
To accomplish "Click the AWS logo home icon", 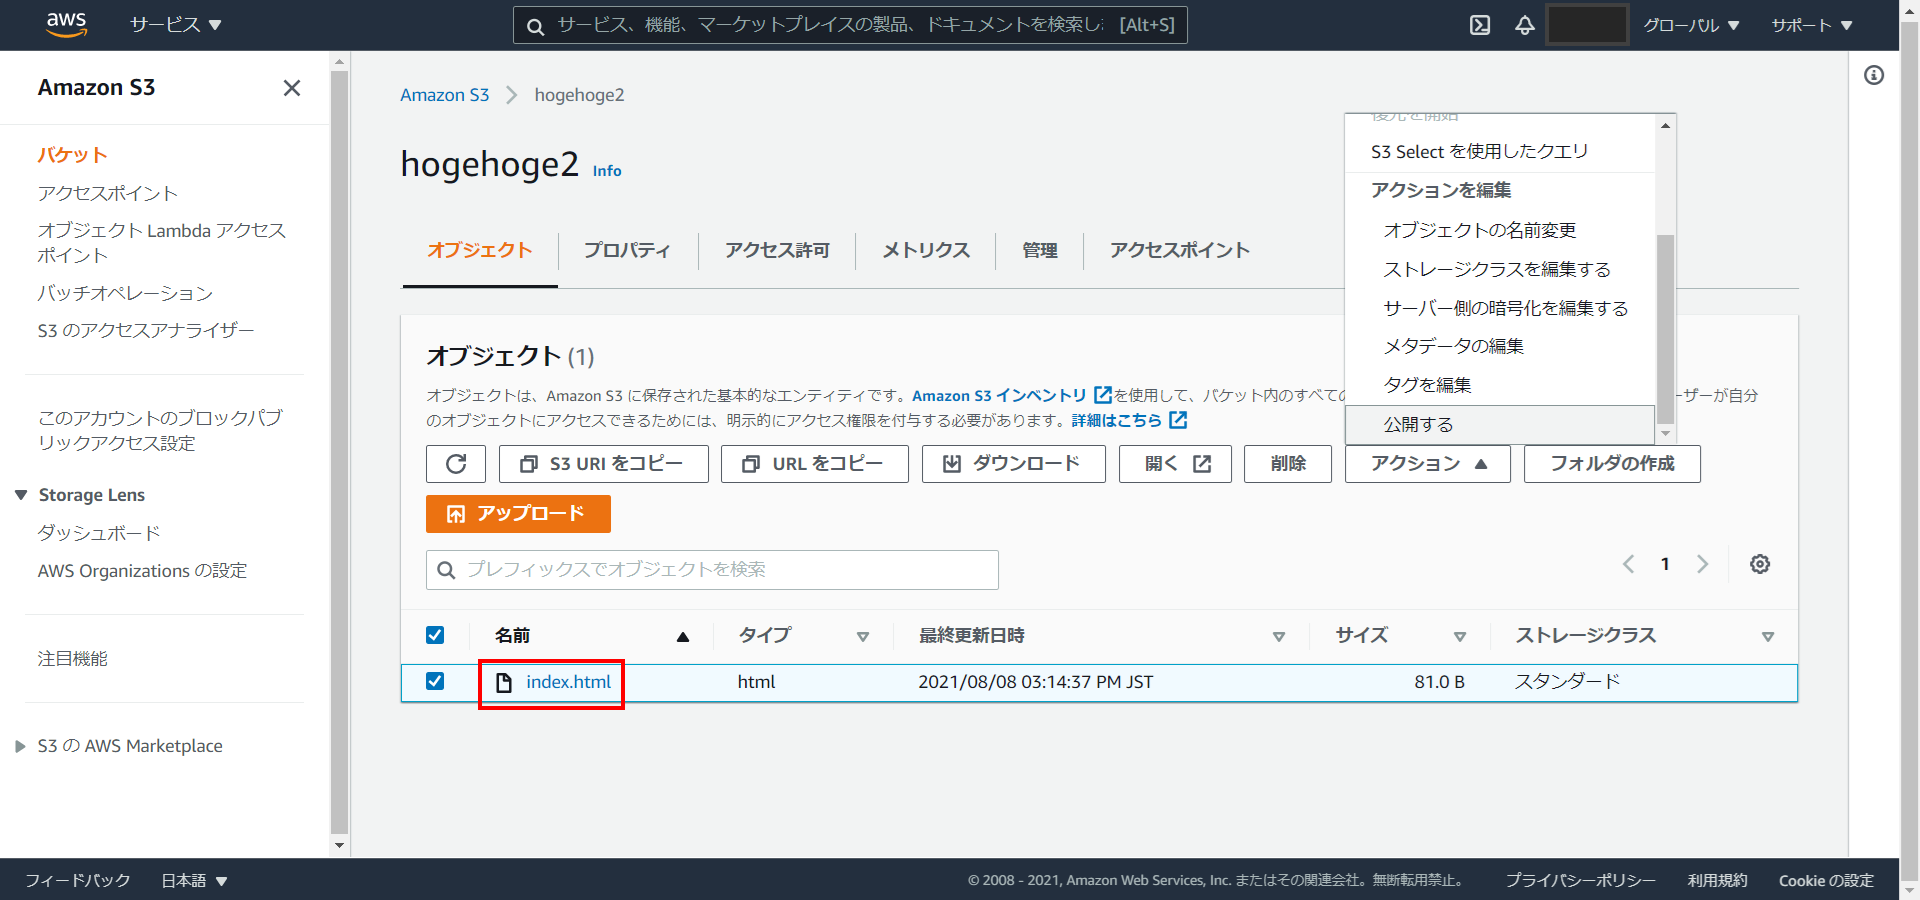I will (x=67, y=24).
